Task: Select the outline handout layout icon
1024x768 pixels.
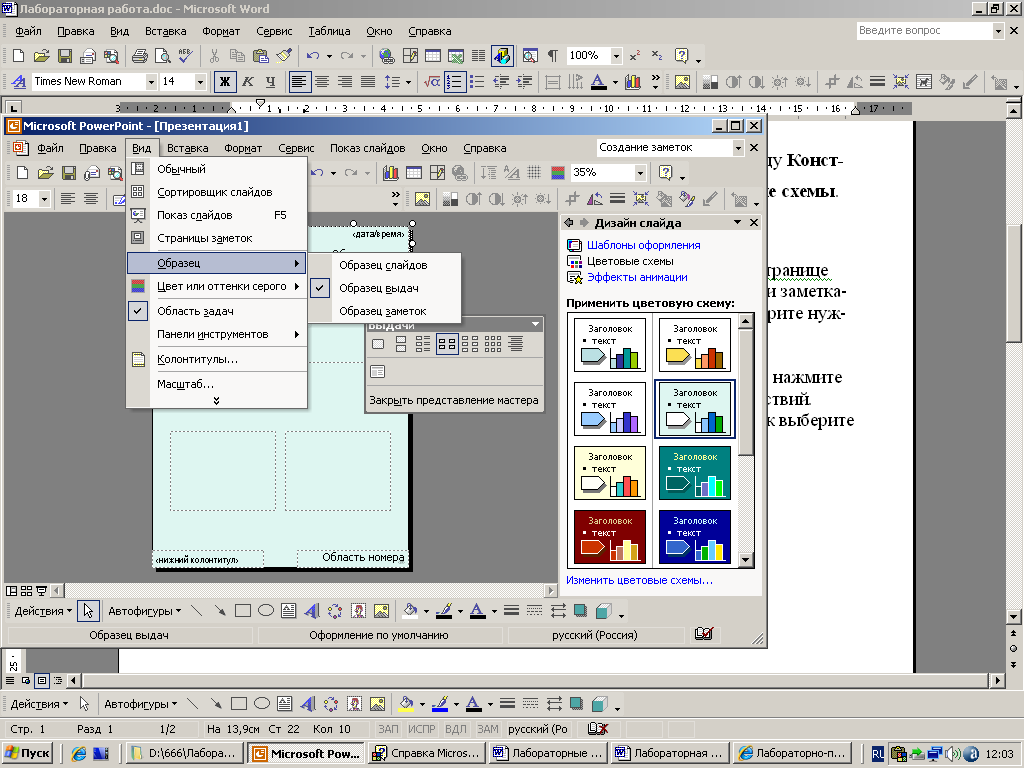Action: [516, 344]
